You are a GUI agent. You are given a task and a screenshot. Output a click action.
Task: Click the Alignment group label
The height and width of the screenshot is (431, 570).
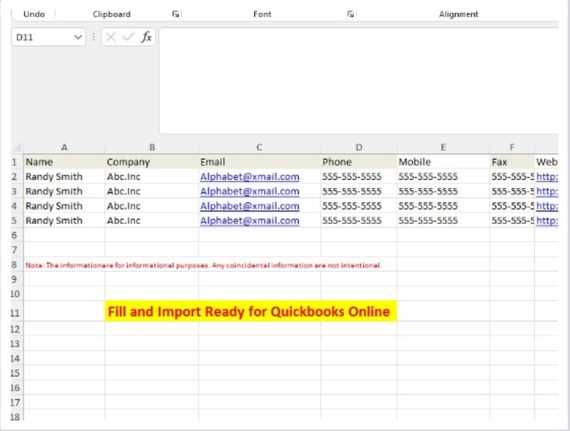click(458, 14)
